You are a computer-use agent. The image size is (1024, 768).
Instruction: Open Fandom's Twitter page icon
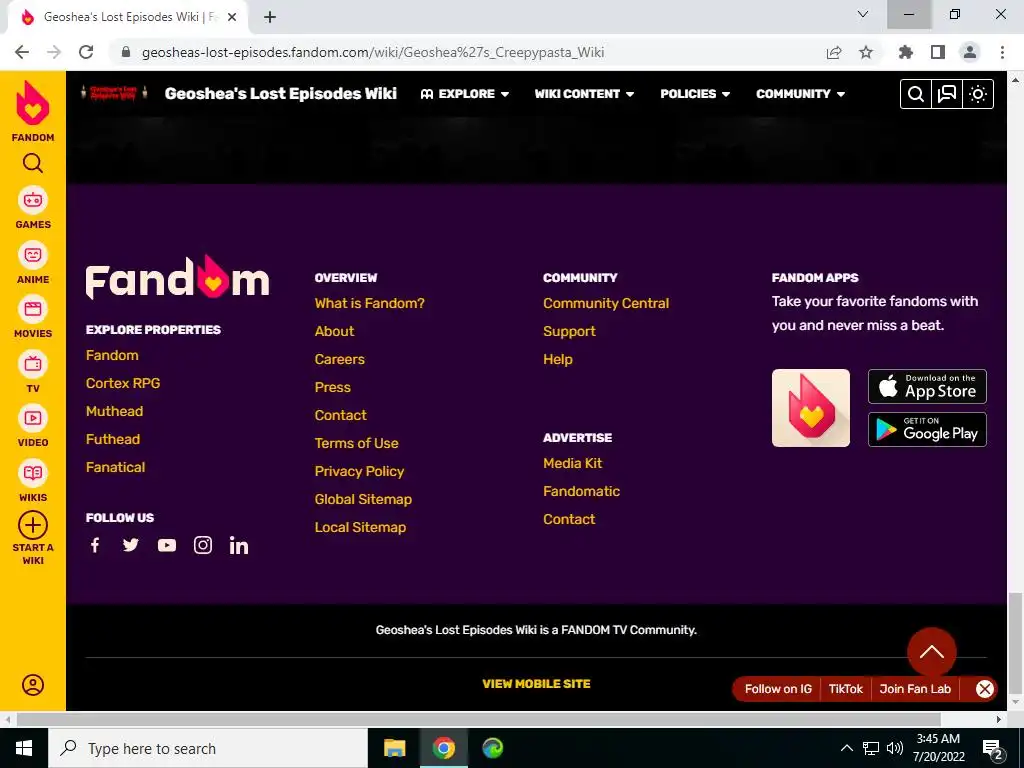[131, 545]
